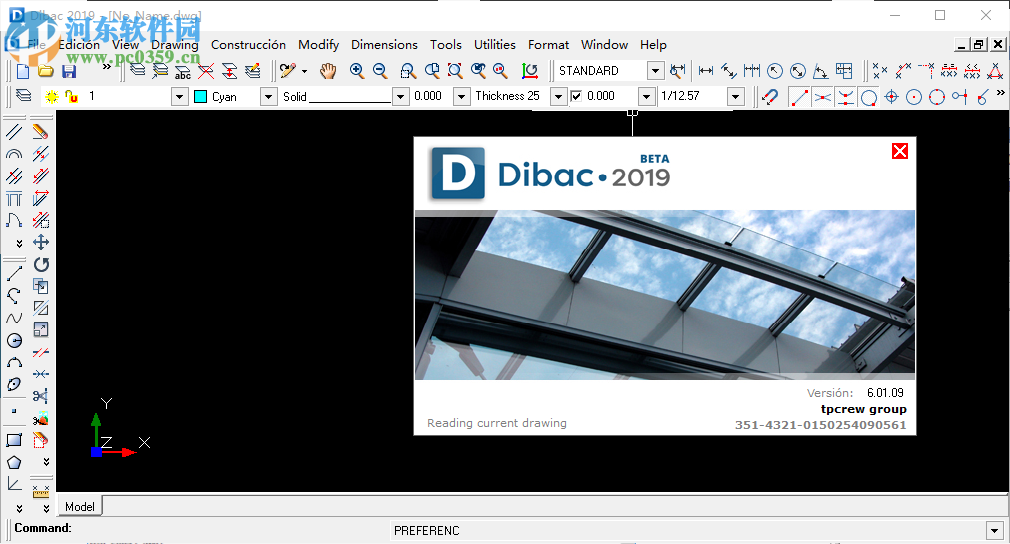This screenshot has width=1010, height=544.
Task: Select the aligned dimension tool
Action: click(729, 71)
